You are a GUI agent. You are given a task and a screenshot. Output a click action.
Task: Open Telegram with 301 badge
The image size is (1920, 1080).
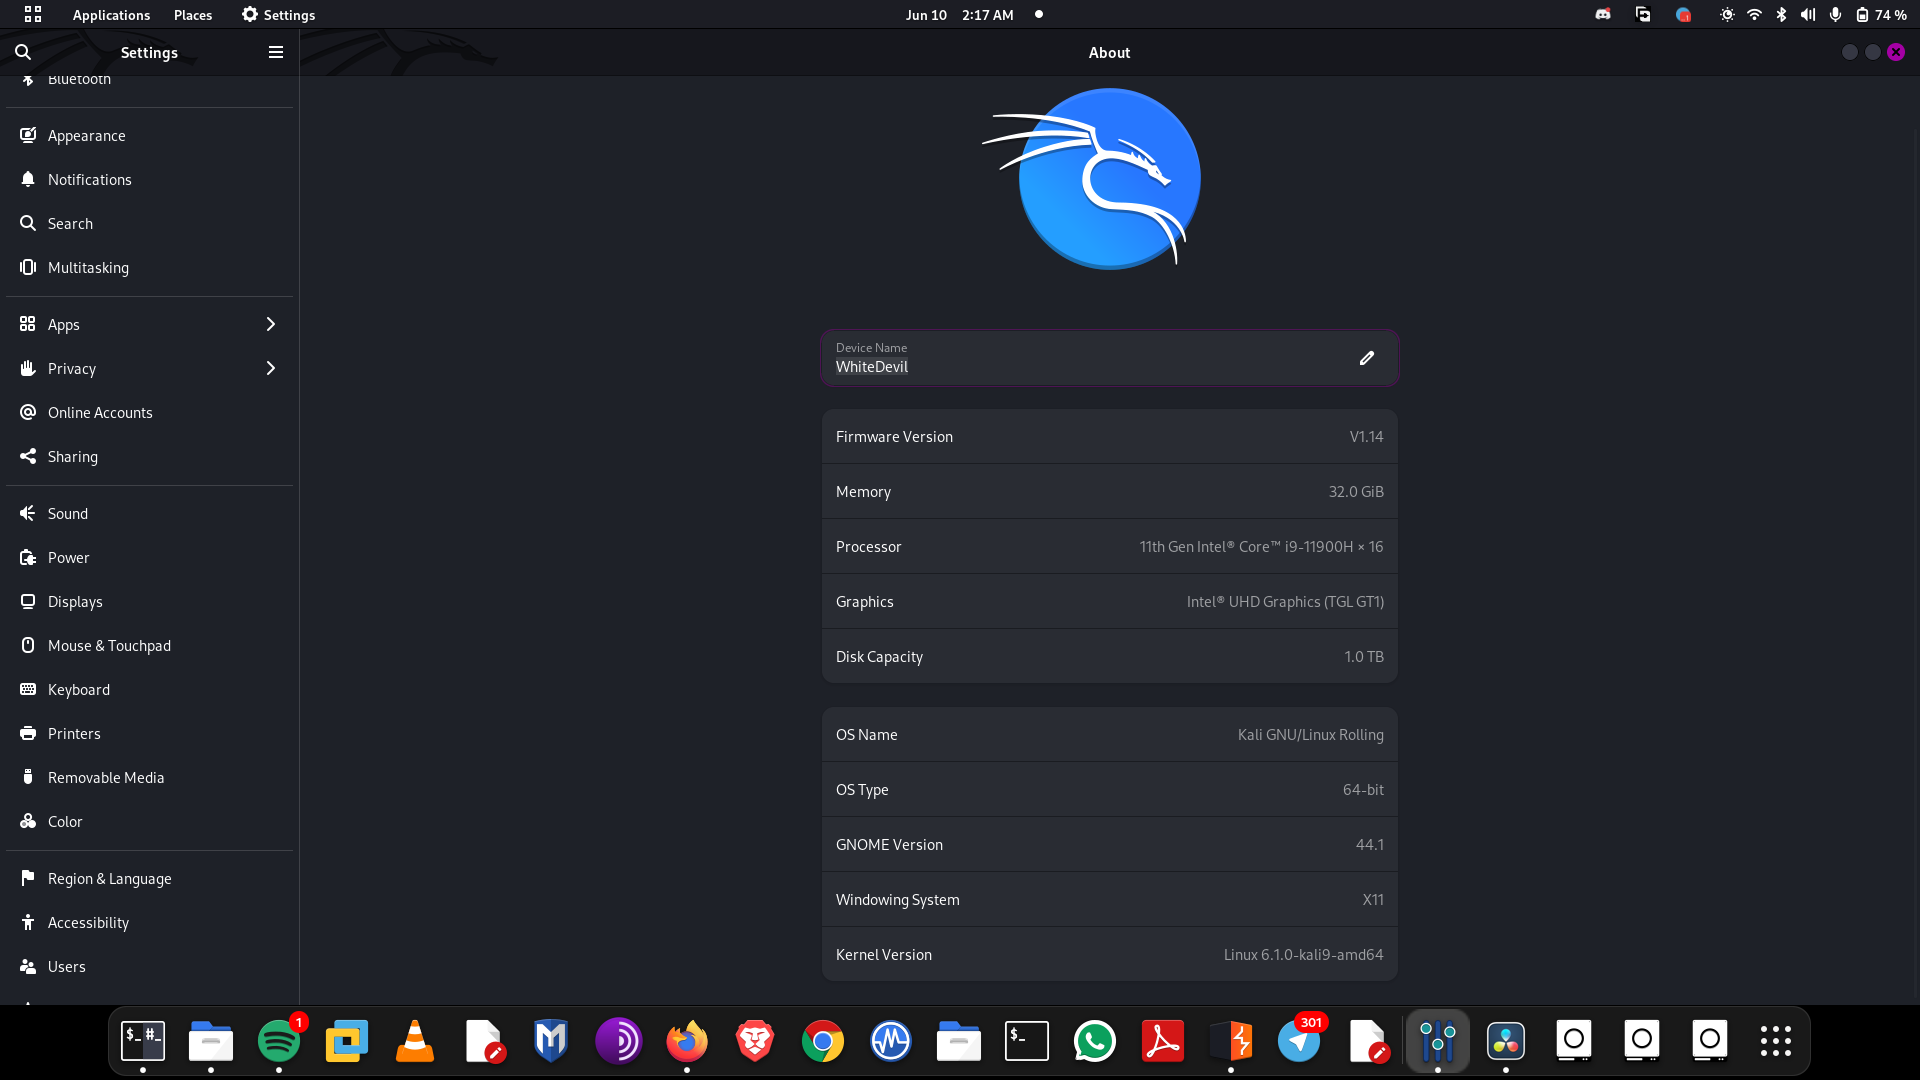[1299, 1041]
